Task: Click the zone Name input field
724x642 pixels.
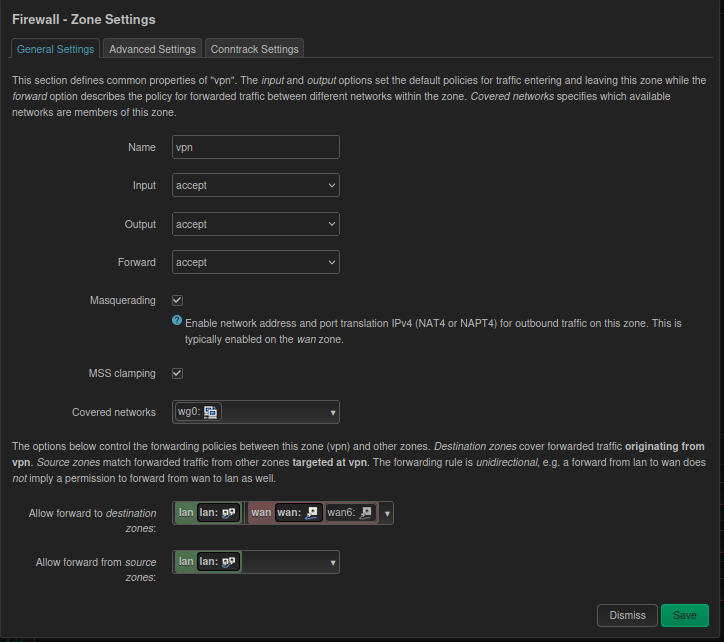Action: click(x=256, y=147)
